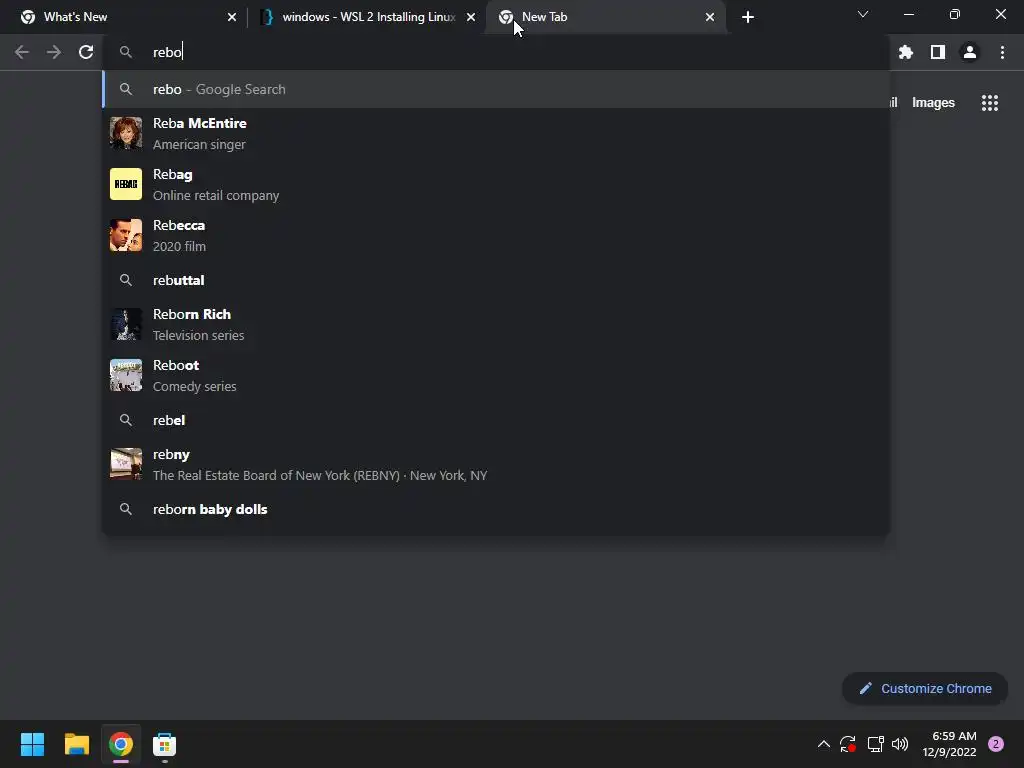Choose the reborn baby dolls suggestion
Screen dimensions: 1024x768
(496, 509)
